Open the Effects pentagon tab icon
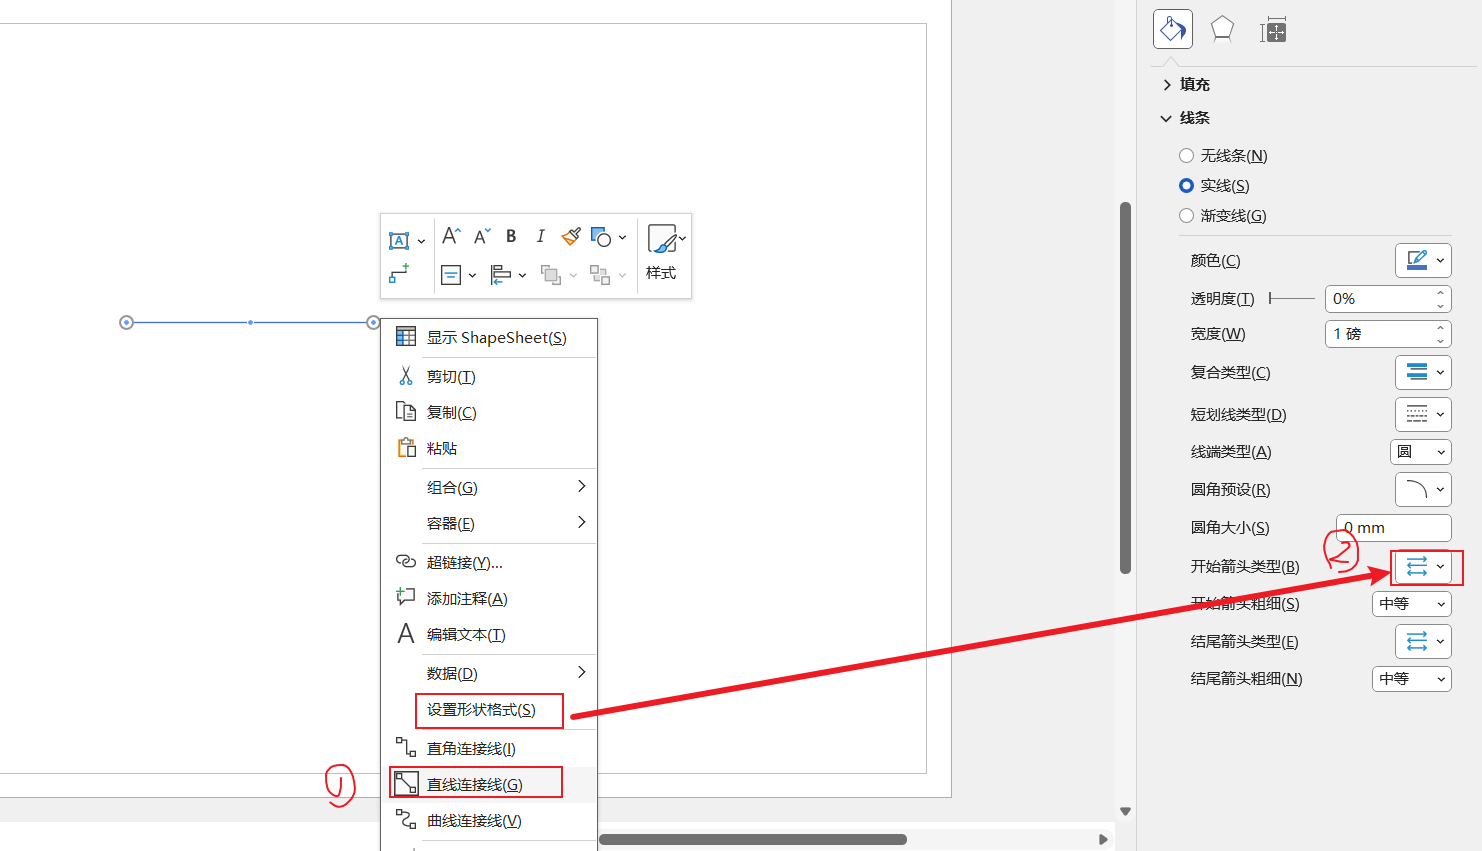Image resolution: width=1482 pixels, height=851 pixels. pyautogui.click(x=1222, y=29)
